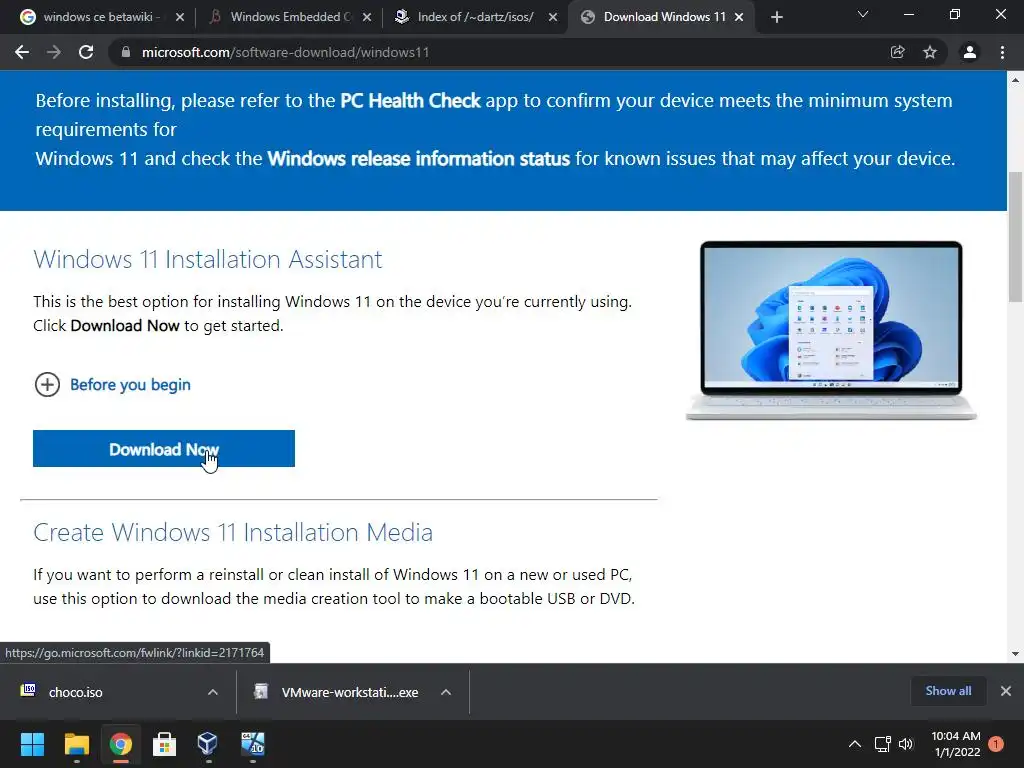Open the VirtualBox cube taskbar icon
The image size is (1024, 768).
click(208, 744)
